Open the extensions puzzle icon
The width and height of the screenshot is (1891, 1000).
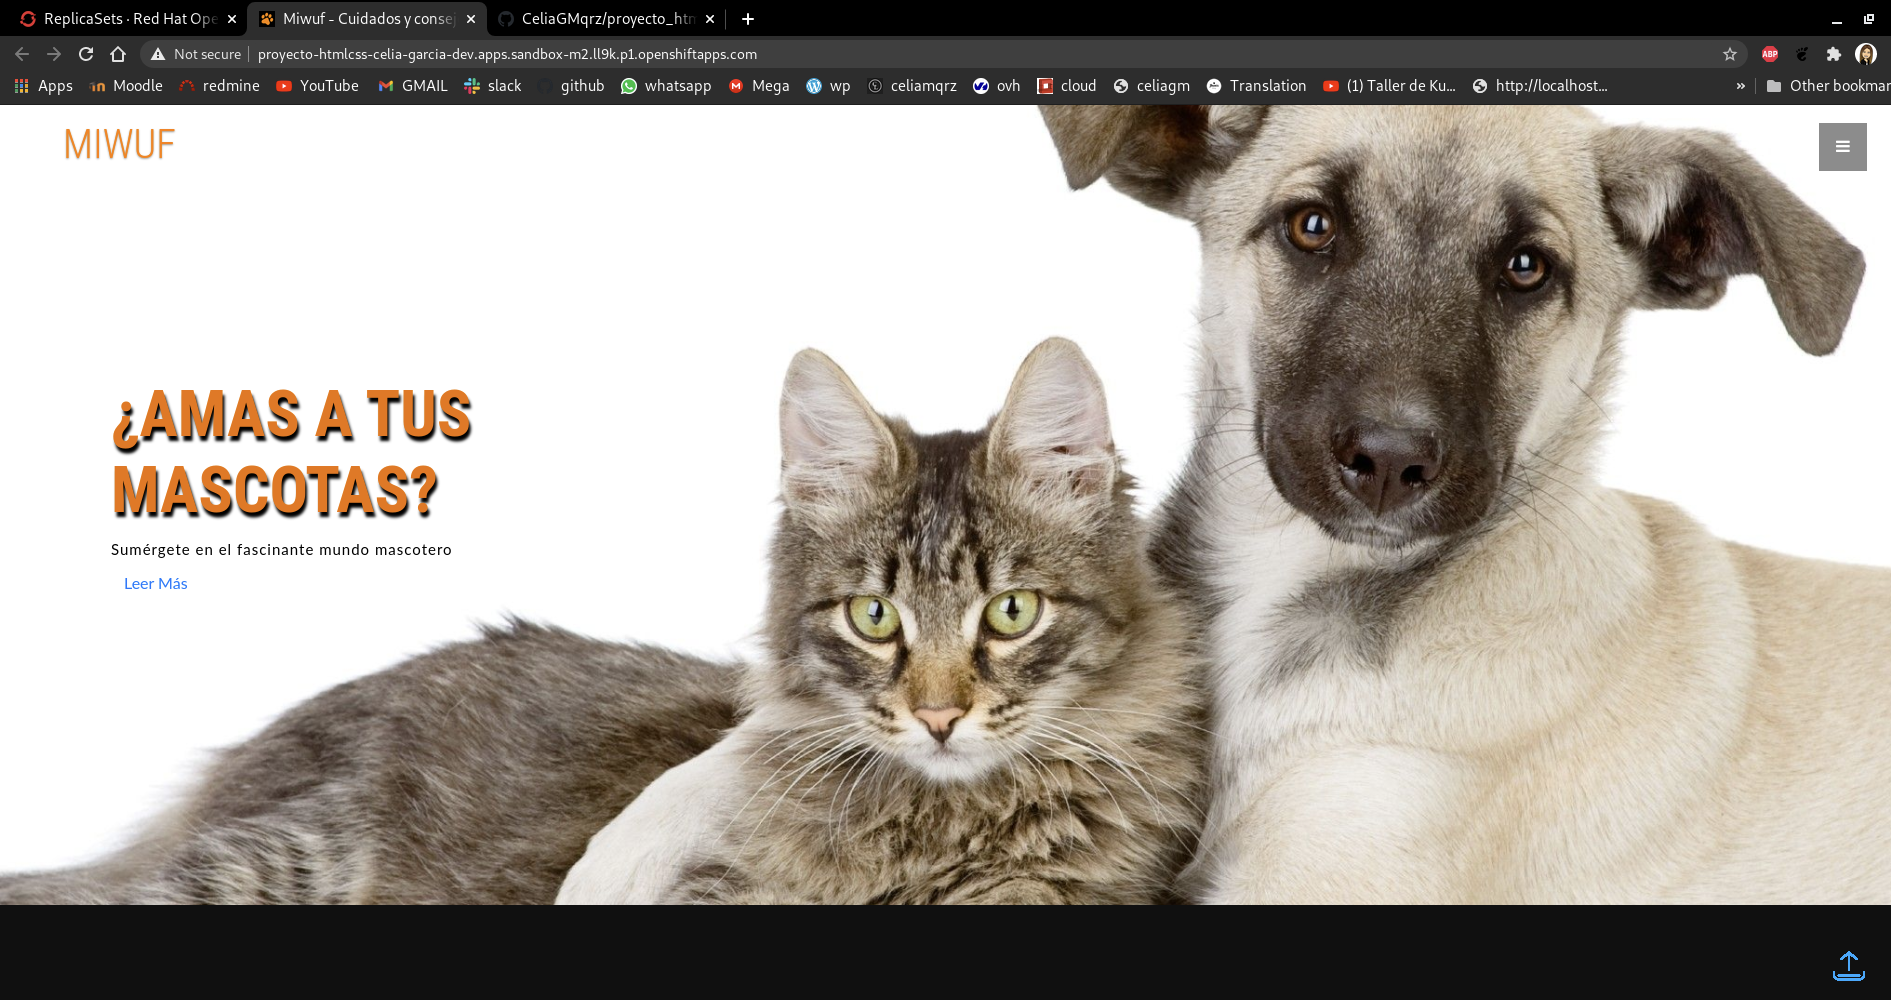coord(1833,54)
